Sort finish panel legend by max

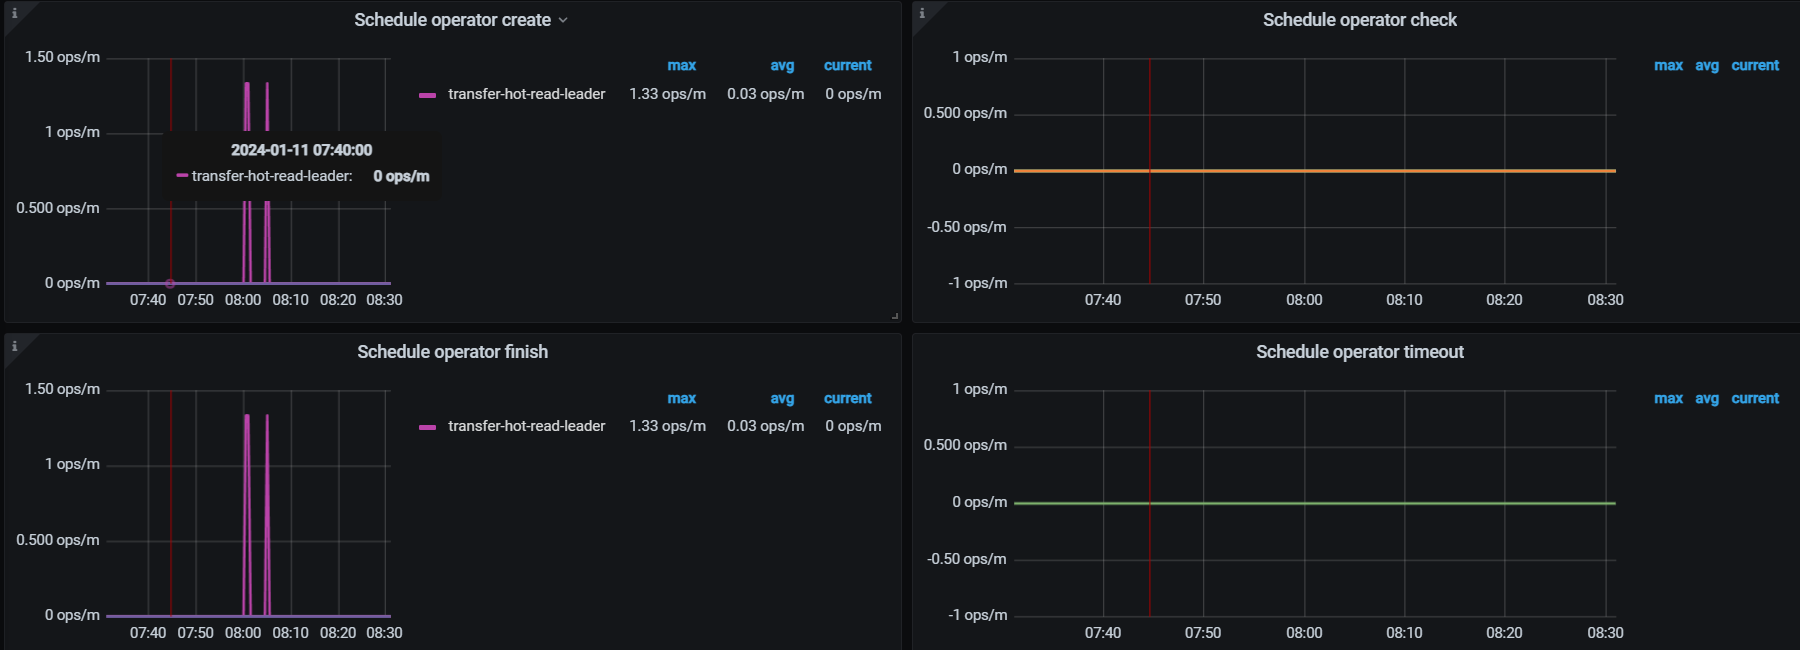coord(681,398)
